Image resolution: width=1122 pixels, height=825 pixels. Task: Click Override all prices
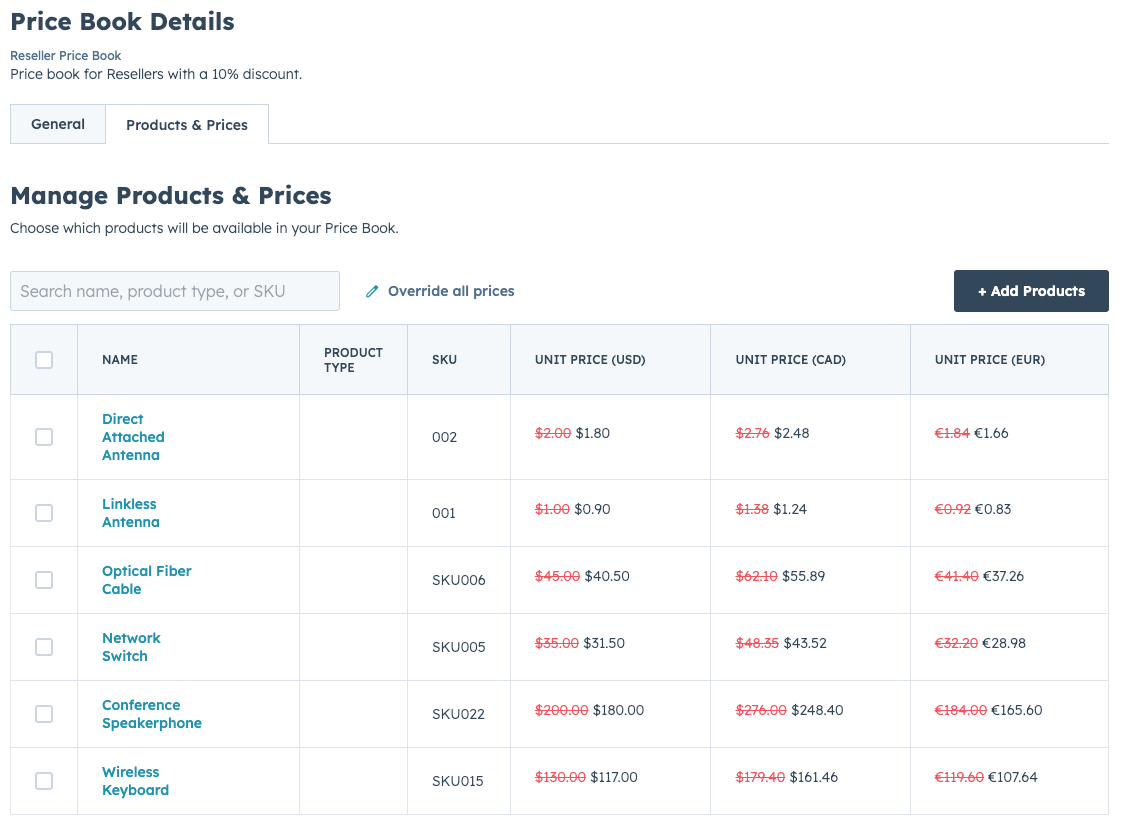tap(450, 291)
